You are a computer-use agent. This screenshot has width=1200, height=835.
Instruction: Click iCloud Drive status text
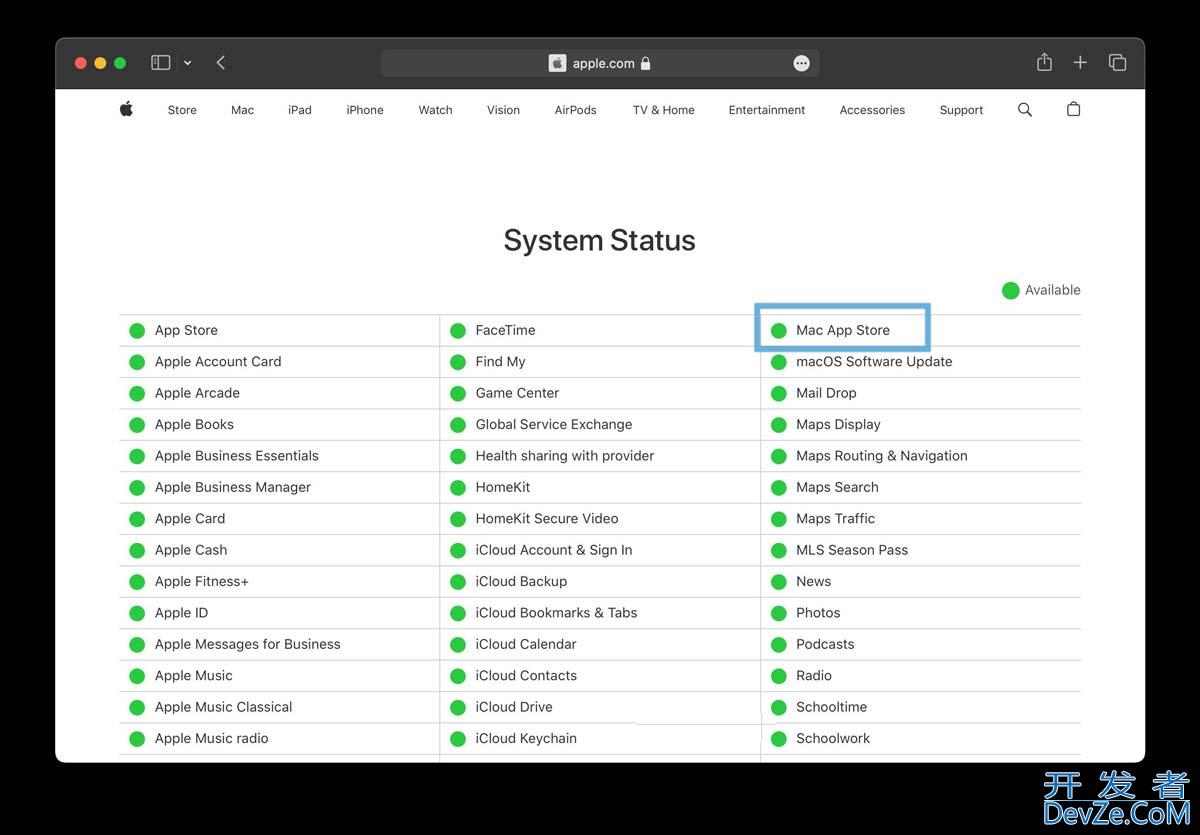(x=514, y=706)
